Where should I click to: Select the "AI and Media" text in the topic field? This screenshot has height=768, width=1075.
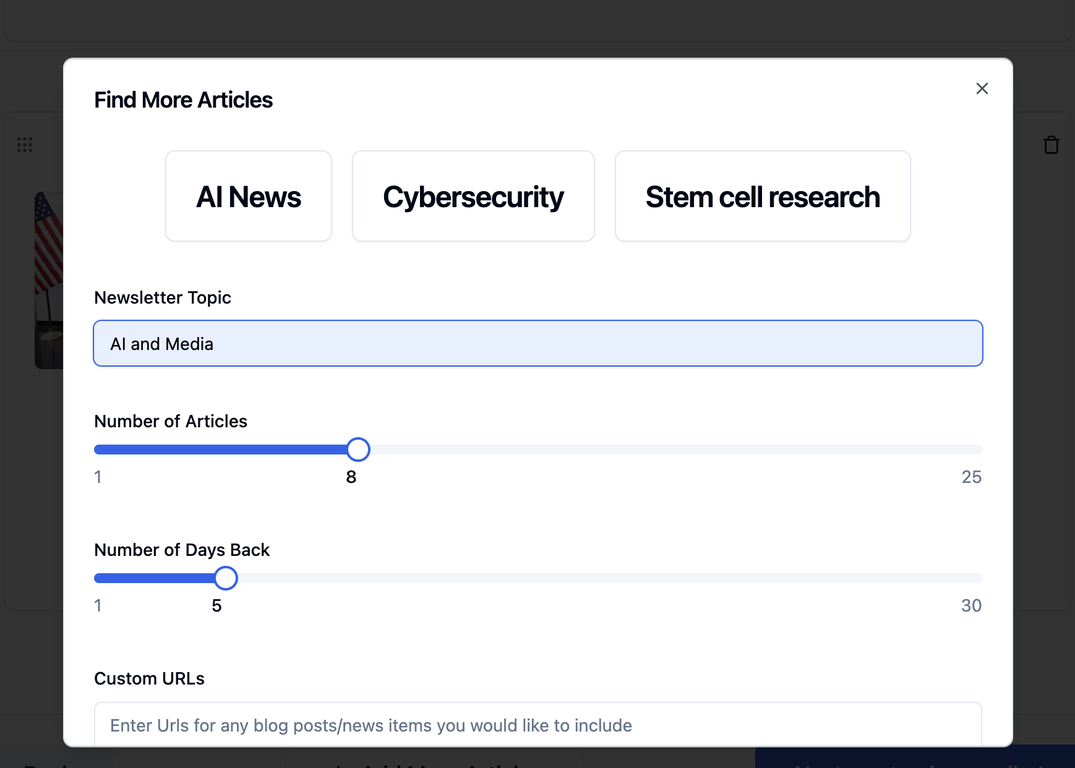[160, 343]
